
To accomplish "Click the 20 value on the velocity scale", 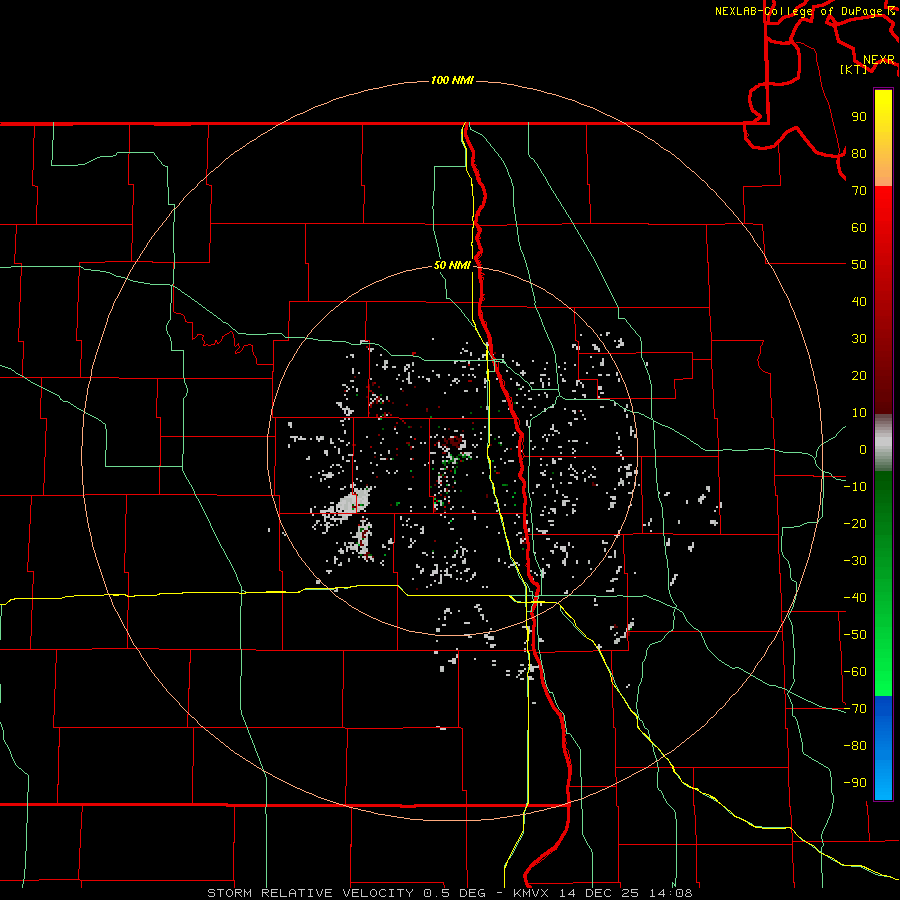I will click(x=859, y=375).
